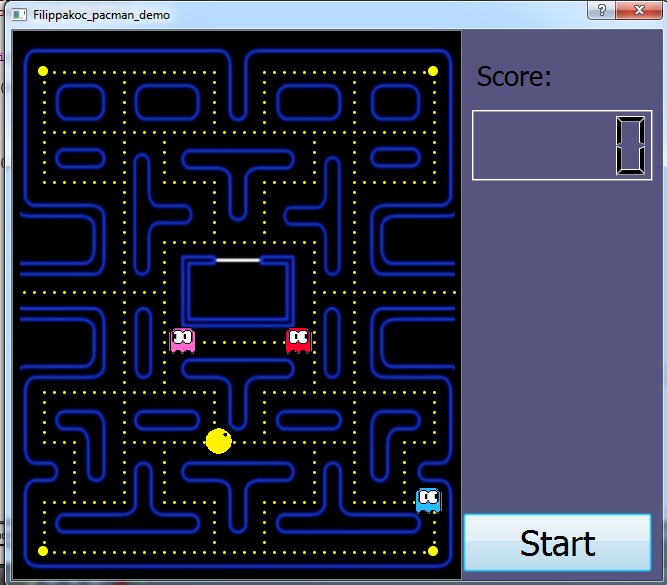Click the bottom-left power pellet
The width and height of the screenshot is (667, 585).
pyautogui.click(x=43, y=551)
